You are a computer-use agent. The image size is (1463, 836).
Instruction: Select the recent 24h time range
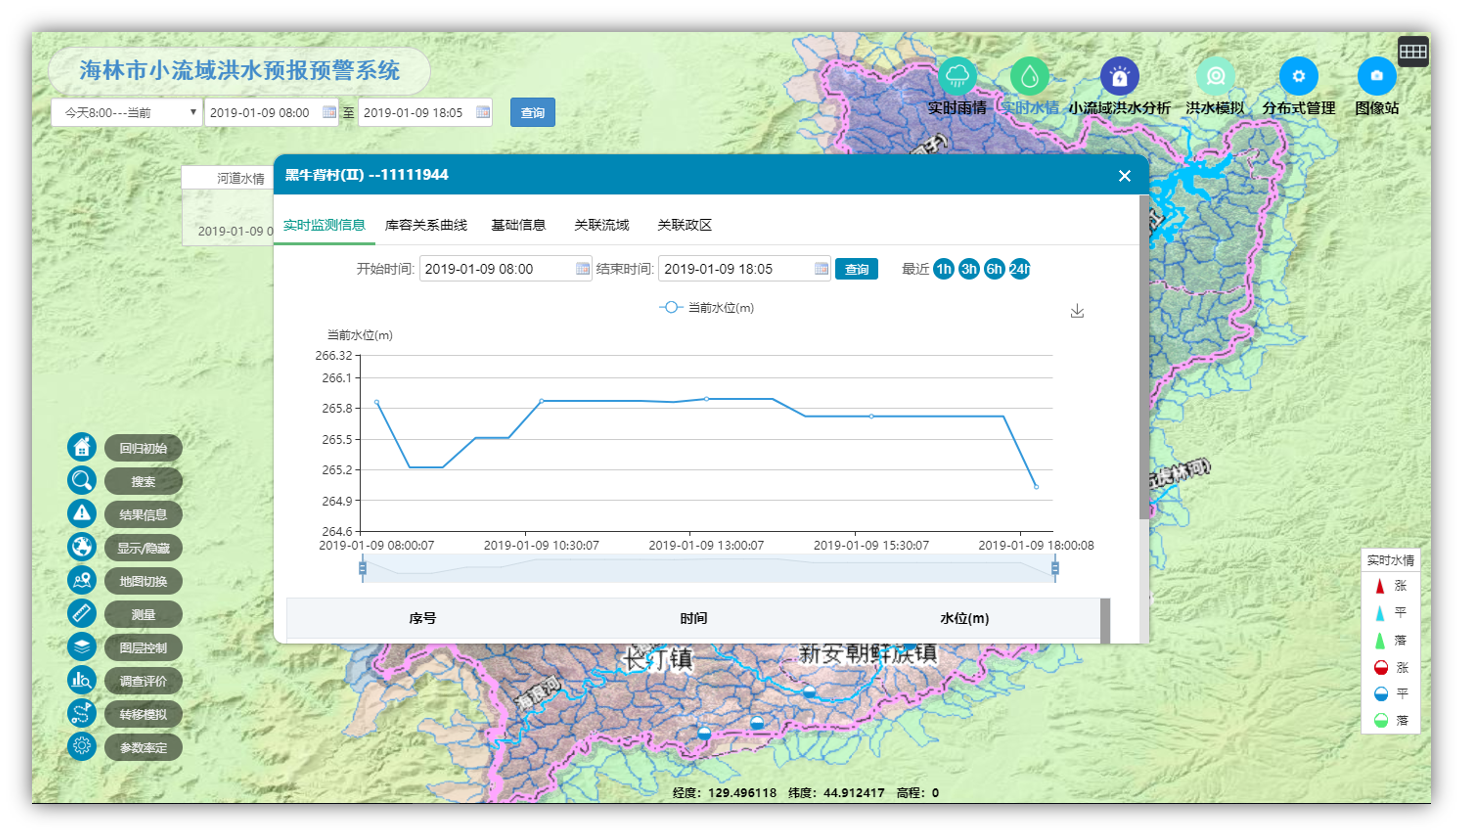(x=1019, y=269)
